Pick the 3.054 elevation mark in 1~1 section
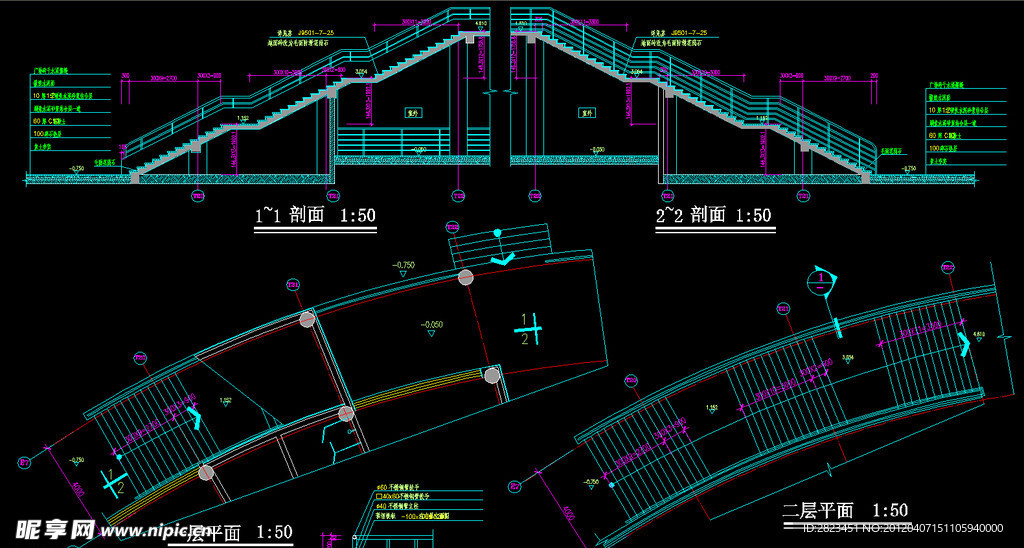The image size is (1024, 548). pos(360,71)
